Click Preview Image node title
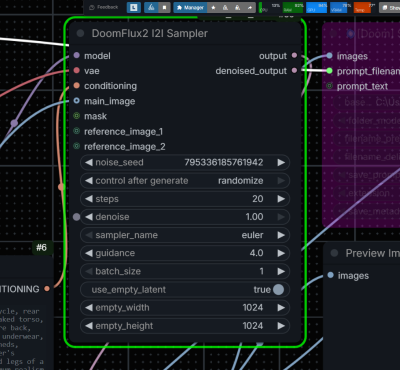The image size is (400, 370). coord(373,253)
